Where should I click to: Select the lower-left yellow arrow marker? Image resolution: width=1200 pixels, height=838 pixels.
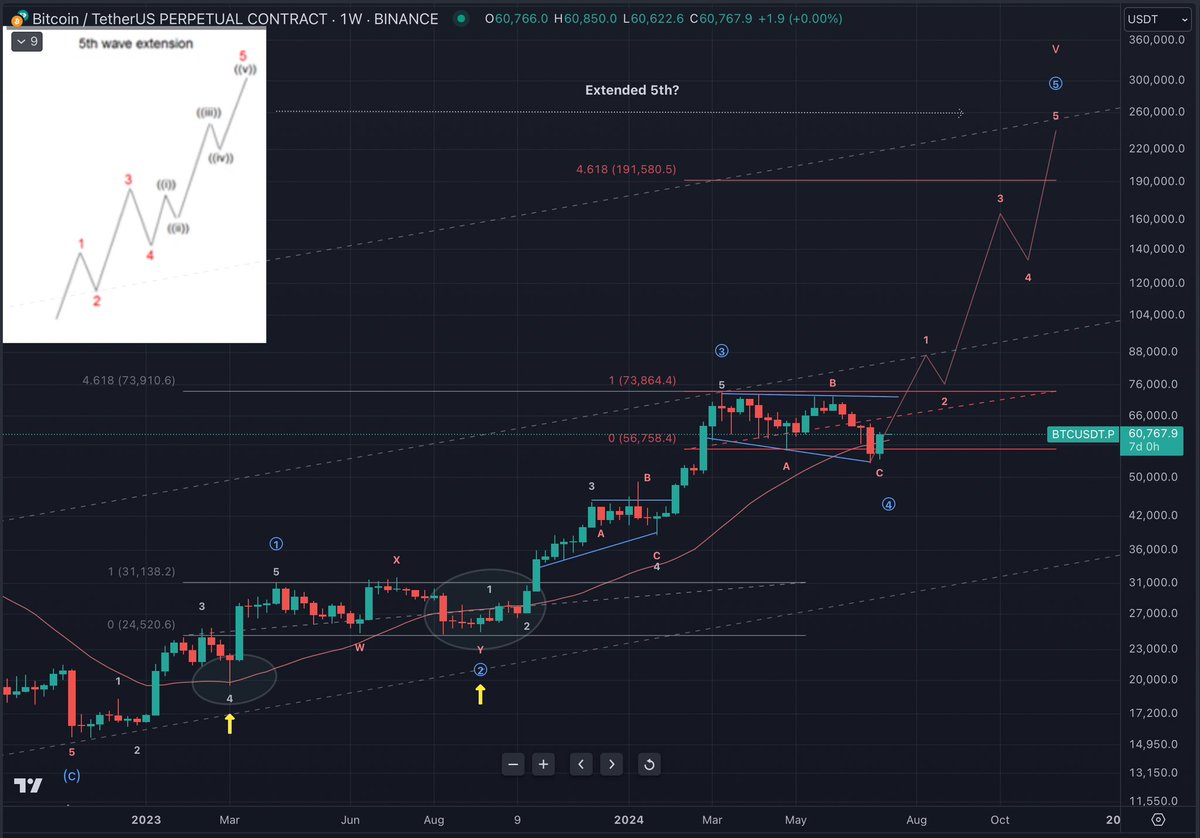pyautogui.click(x=230, y=723)
